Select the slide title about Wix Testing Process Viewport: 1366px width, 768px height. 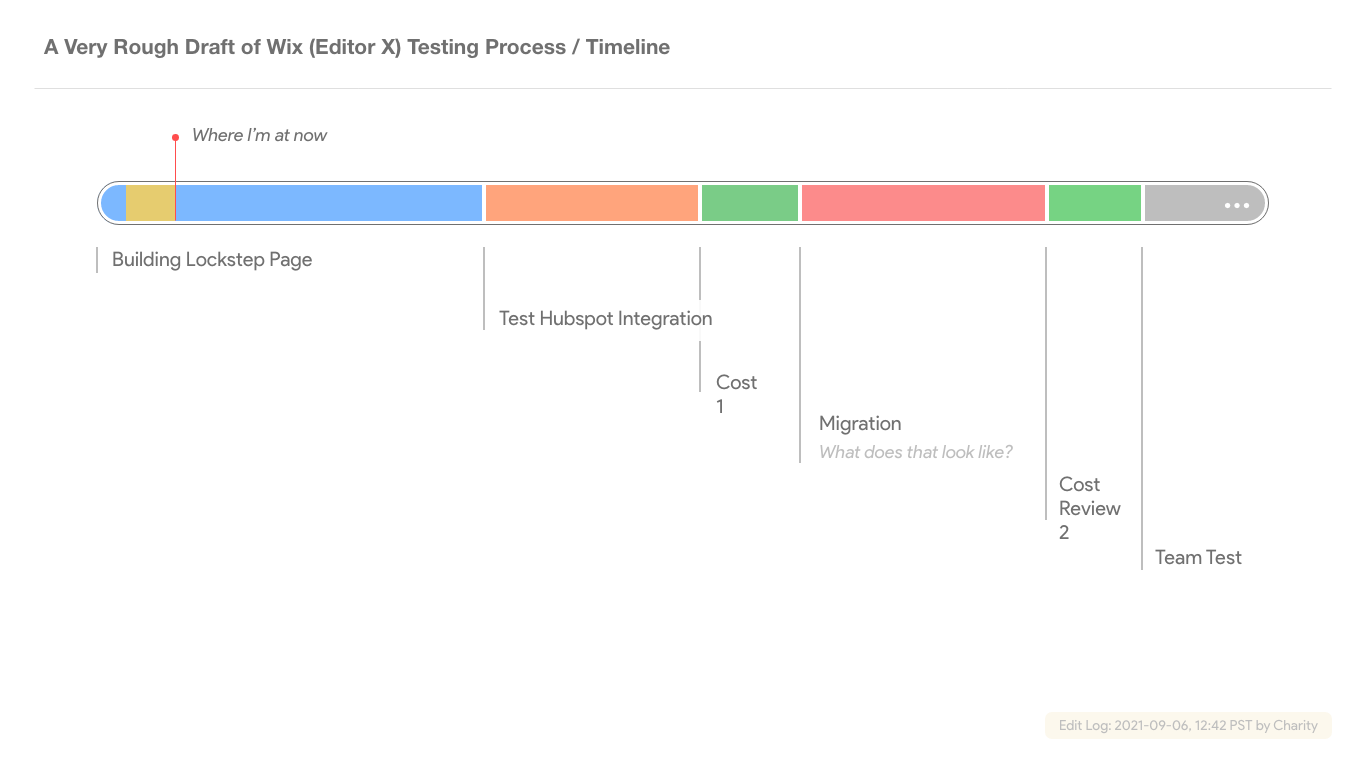coord(357,47)
